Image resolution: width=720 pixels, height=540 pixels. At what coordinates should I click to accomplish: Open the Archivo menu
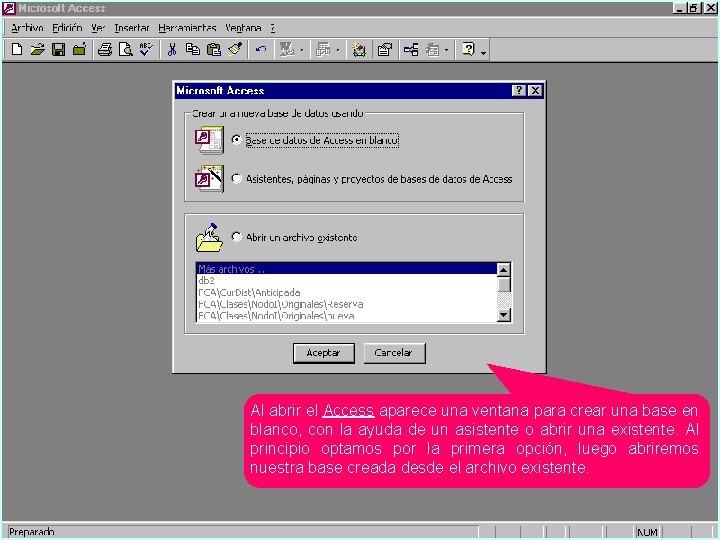click(27, 28)
